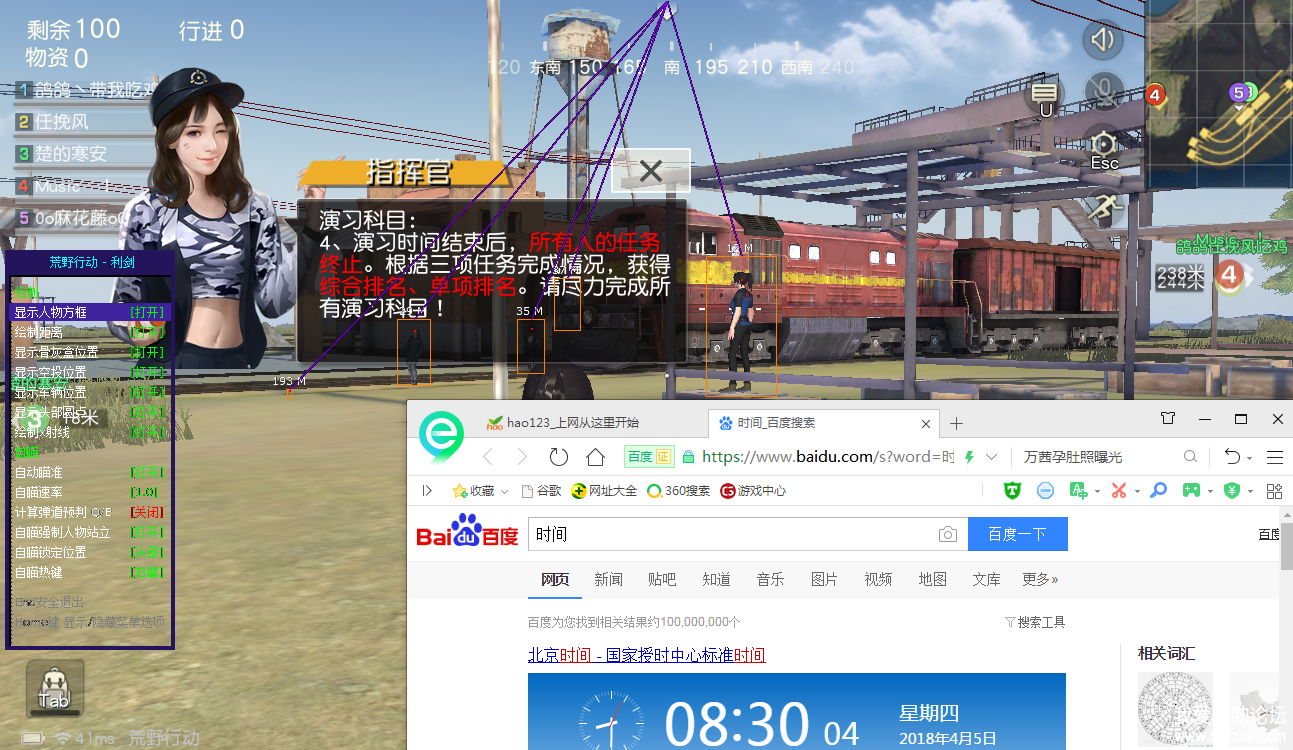Screen dimensions: 1293x750
Task: Toggle the sidebar expand icon on the bookmarks bar
Action: [x=428, y=490]
